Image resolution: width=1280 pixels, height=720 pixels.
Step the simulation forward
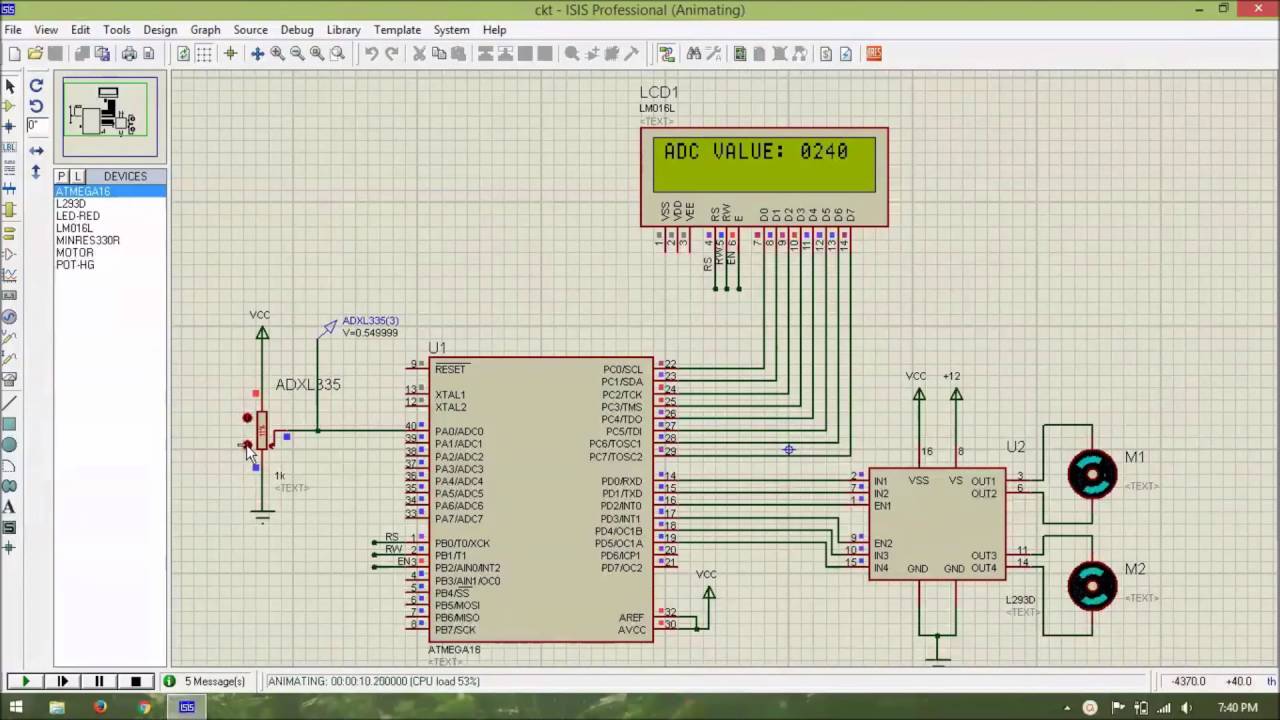62,681
